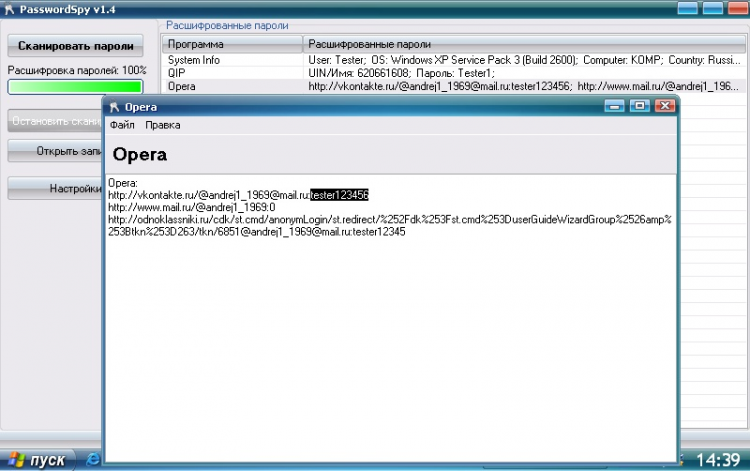This screenshot has height=471, width=750.
Task: Close the Opera details window
Action: point(665,106)
